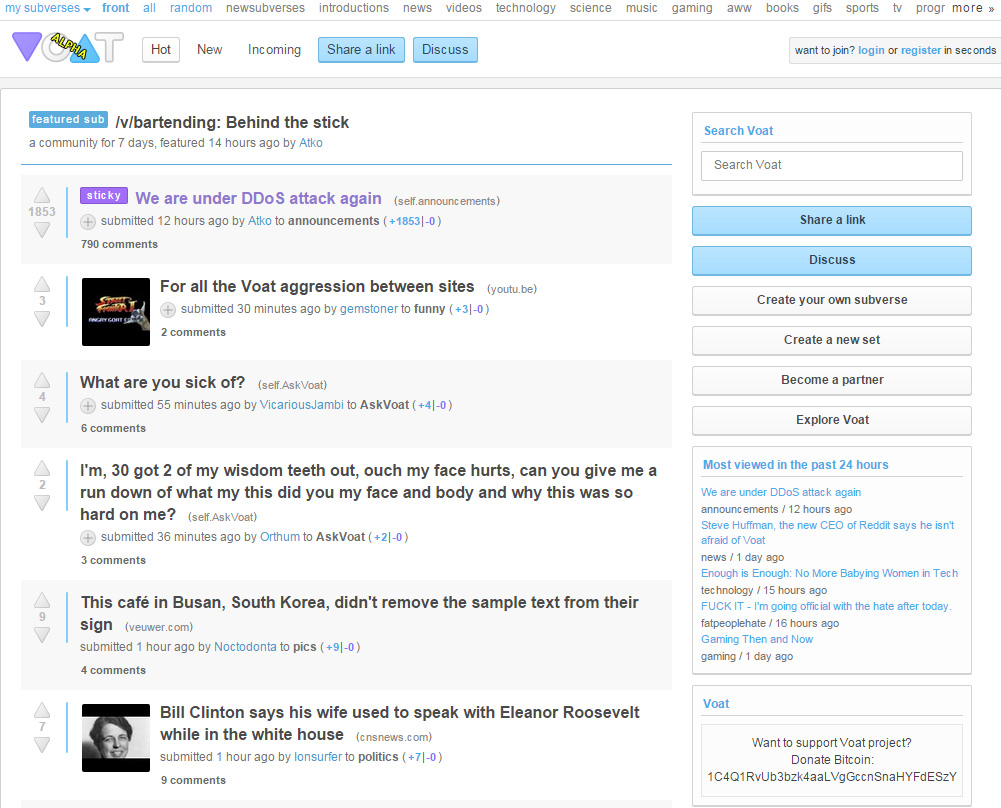
Task: Open the Street Fighter video thumbnail
Action: [x=116, y=312]
